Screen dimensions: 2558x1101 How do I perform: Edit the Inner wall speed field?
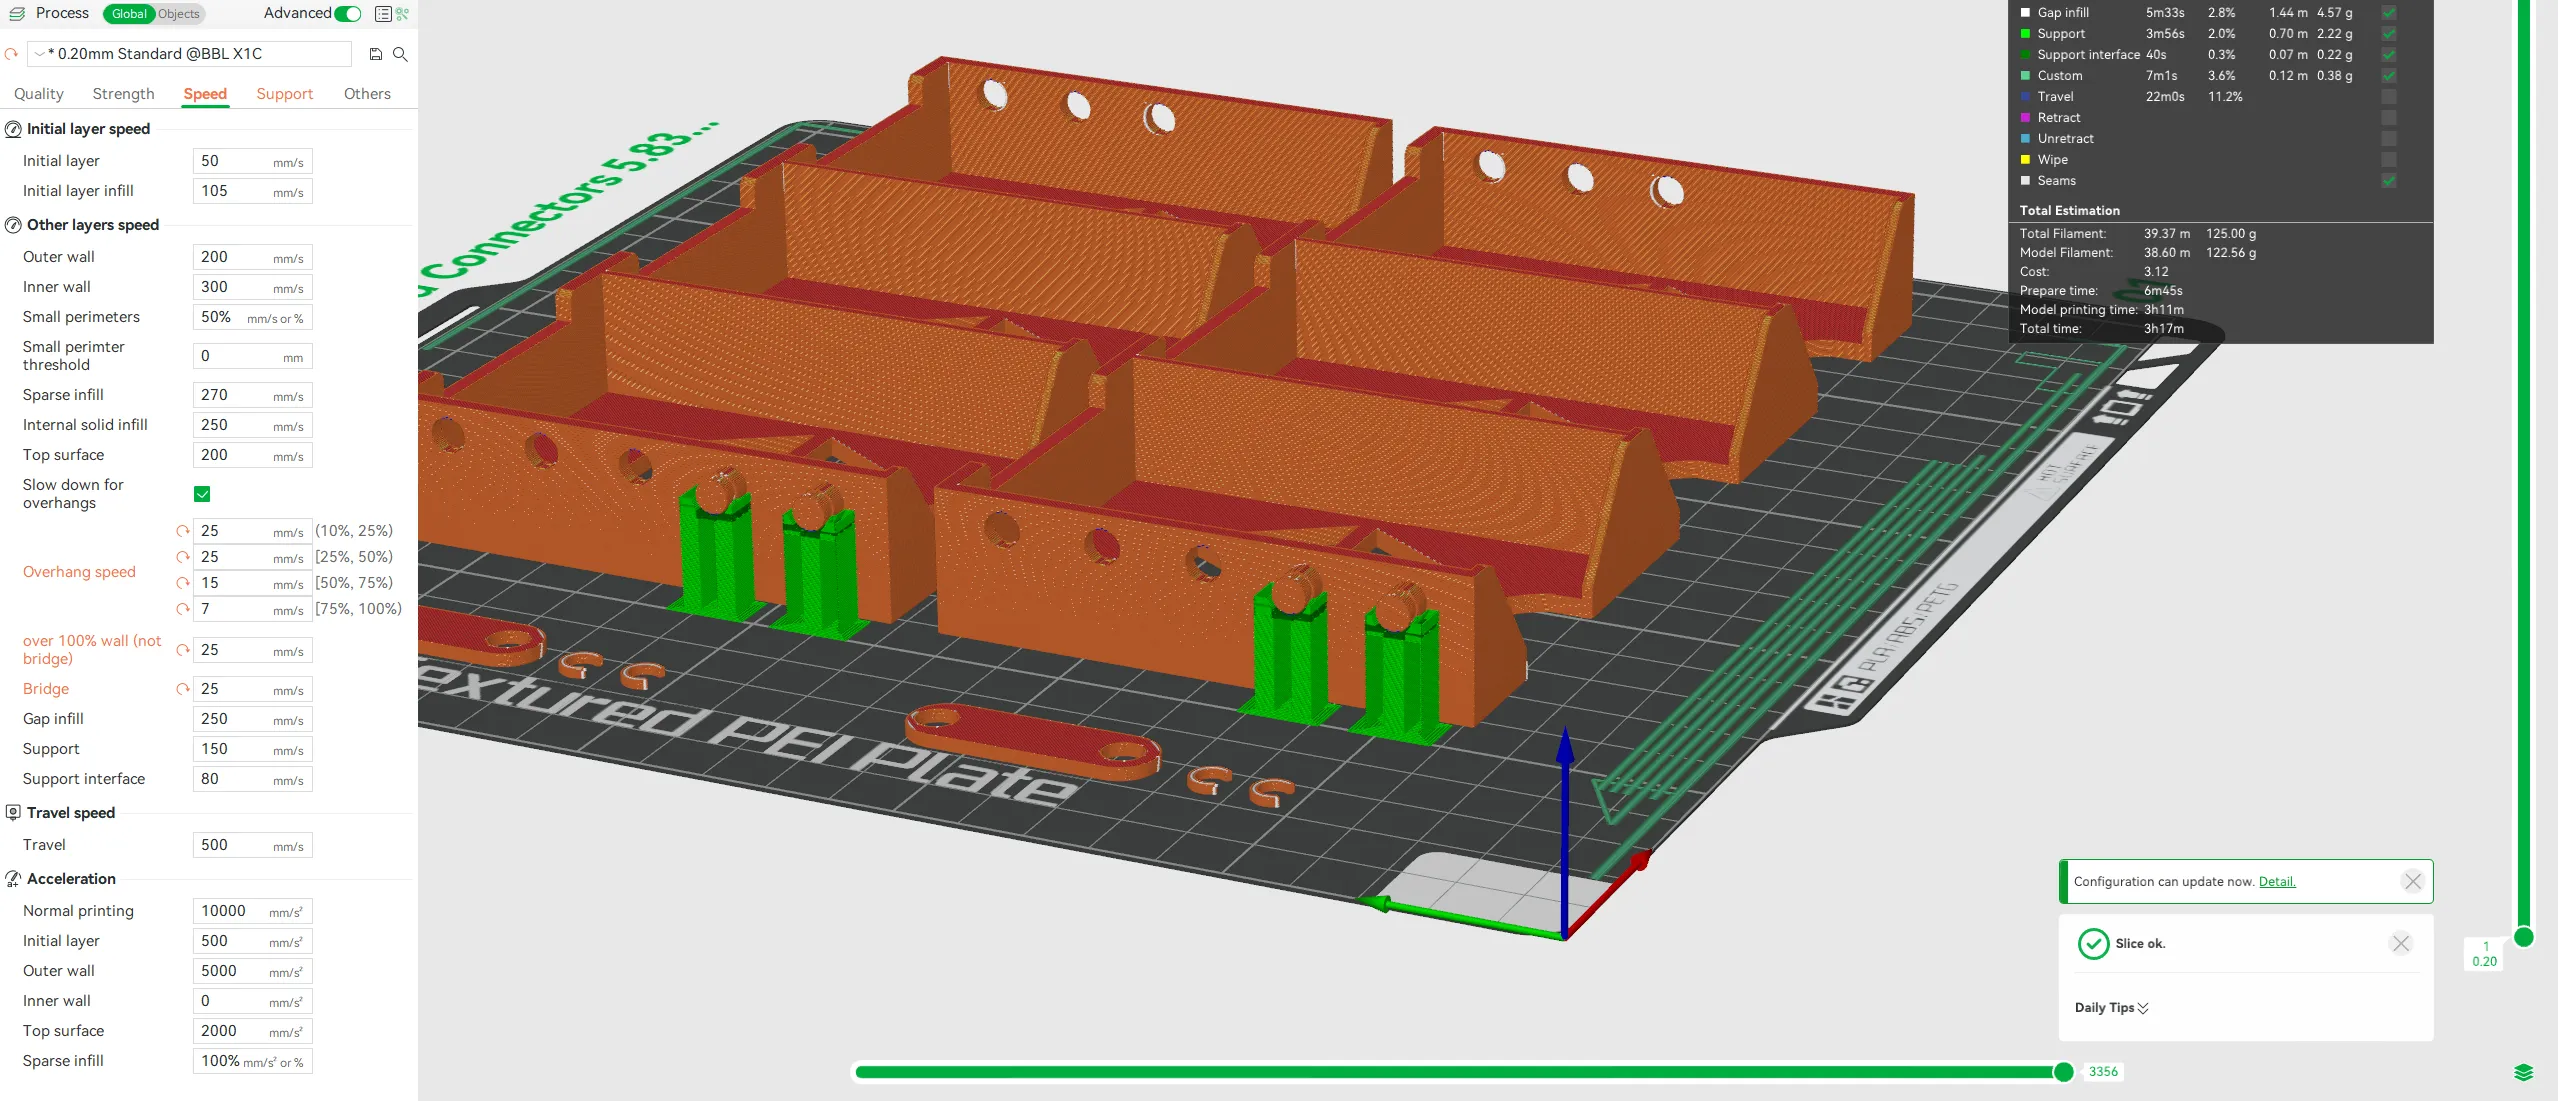coord(252,287)
